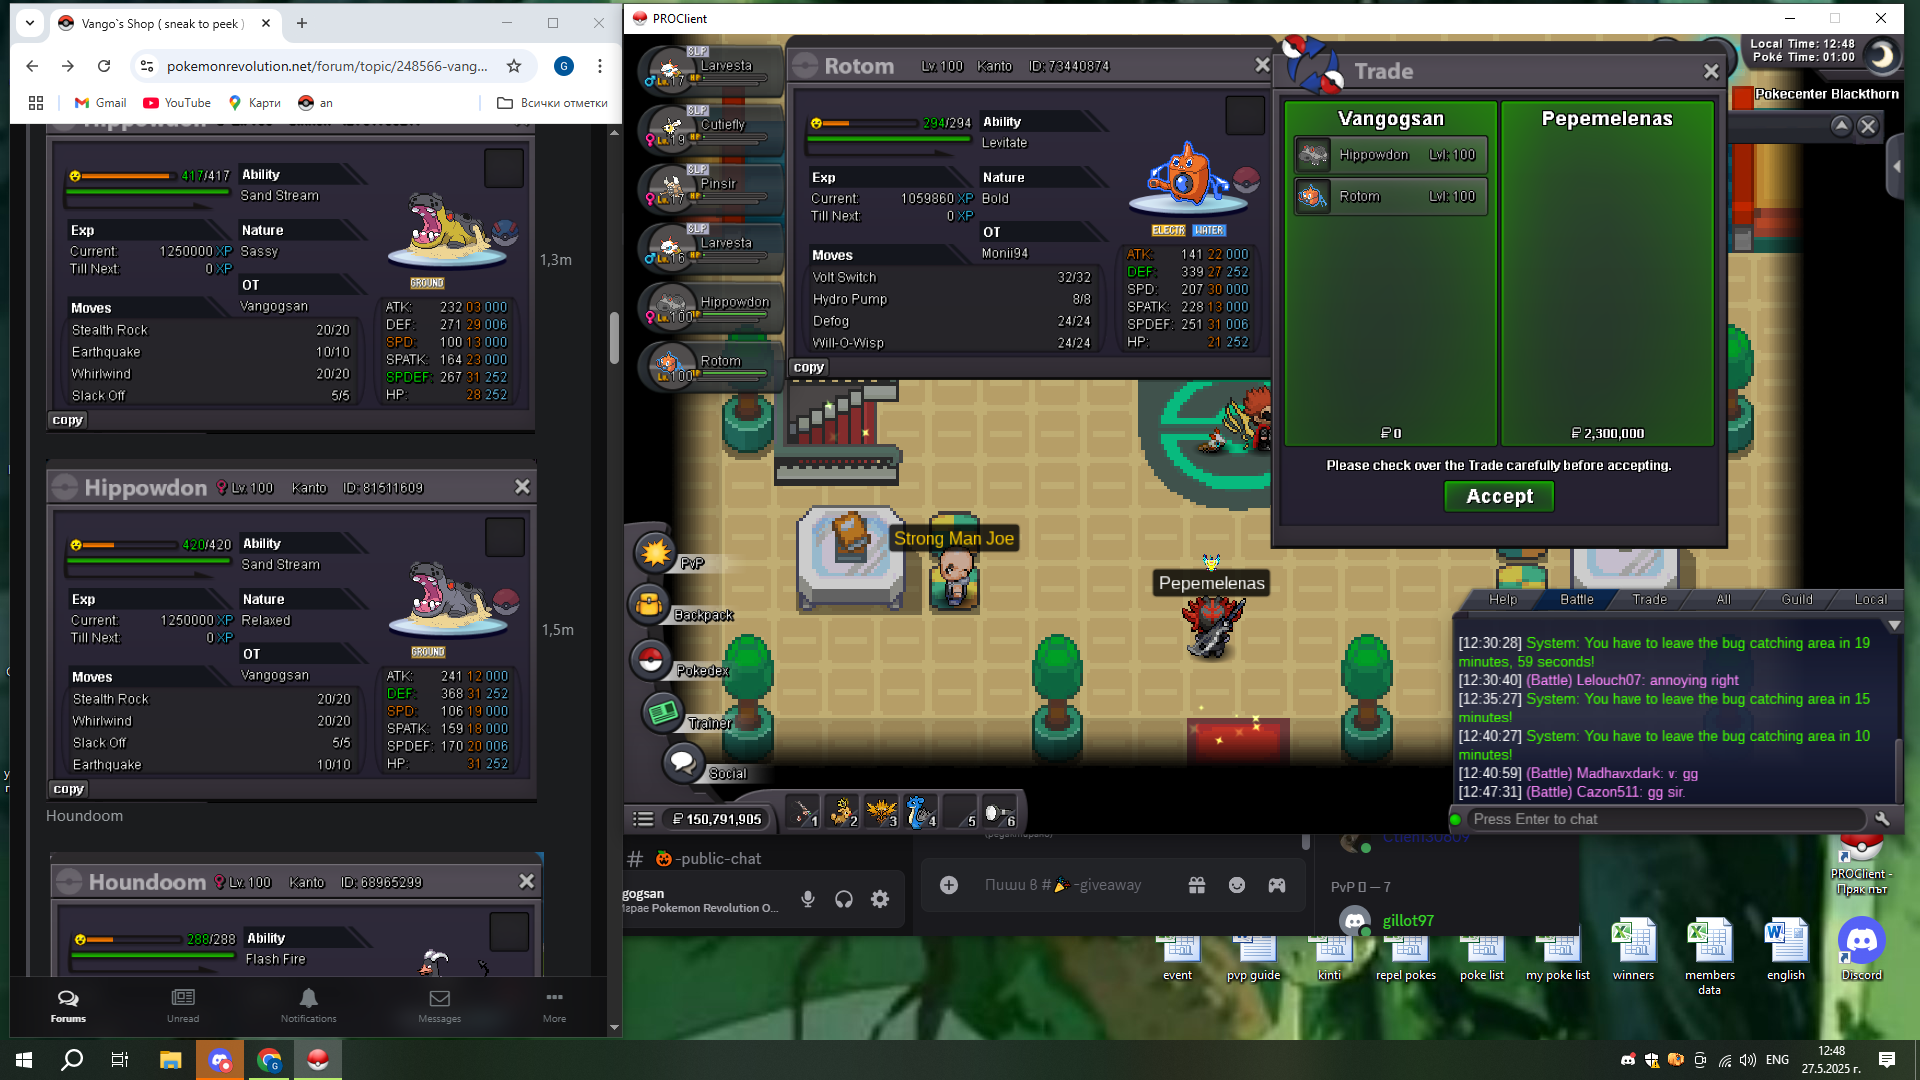Open Discord desktop shortcut

(x=1862, y=950)
